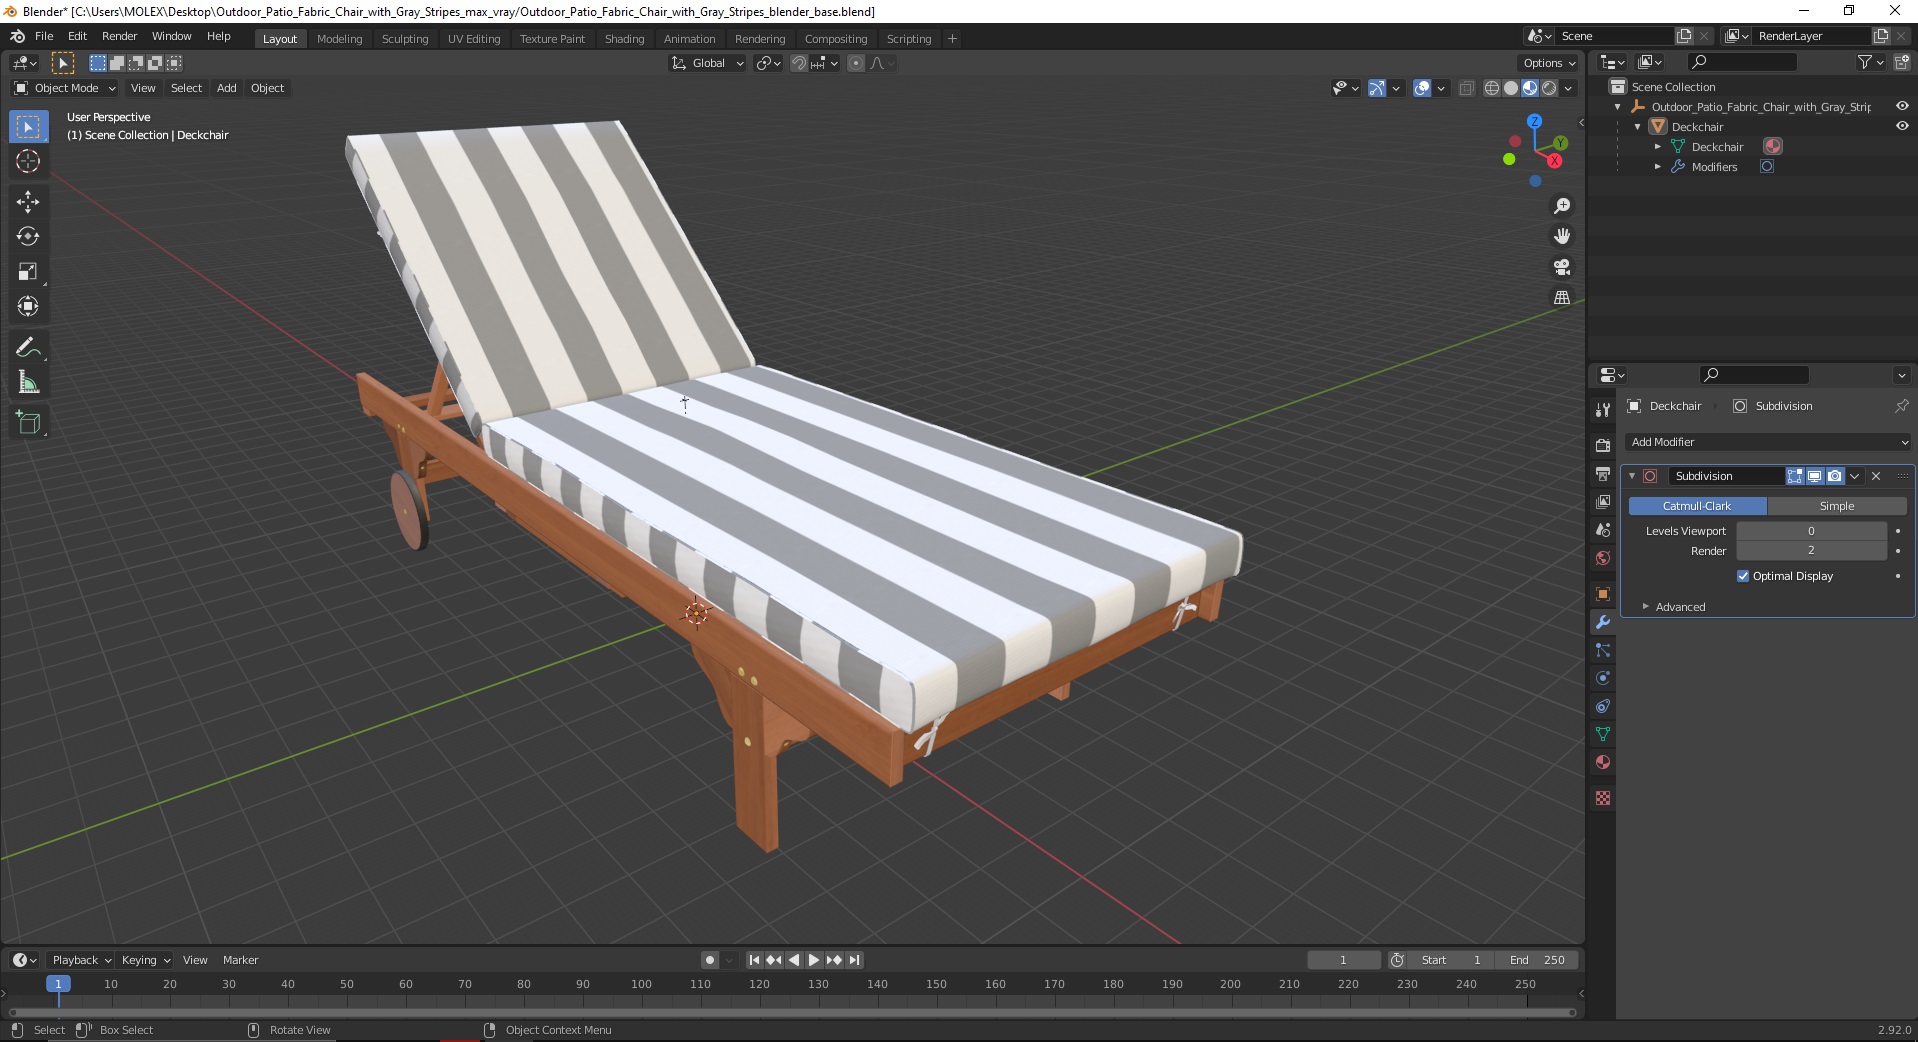Select Catmull-Clark subdivision type
Image resolution: width=1918 pixels, height=1042 pixels.
coord(1697,506)
